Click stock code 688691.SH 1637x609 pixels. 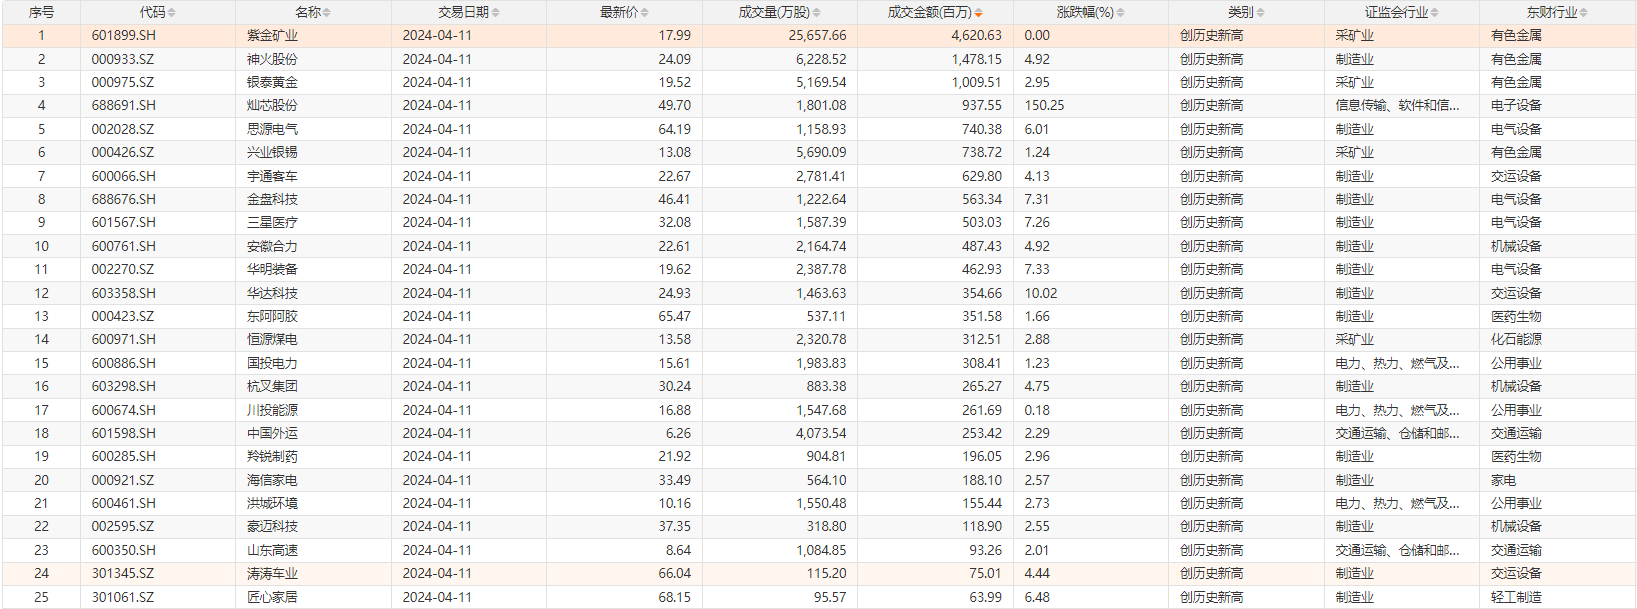point(124,105)
